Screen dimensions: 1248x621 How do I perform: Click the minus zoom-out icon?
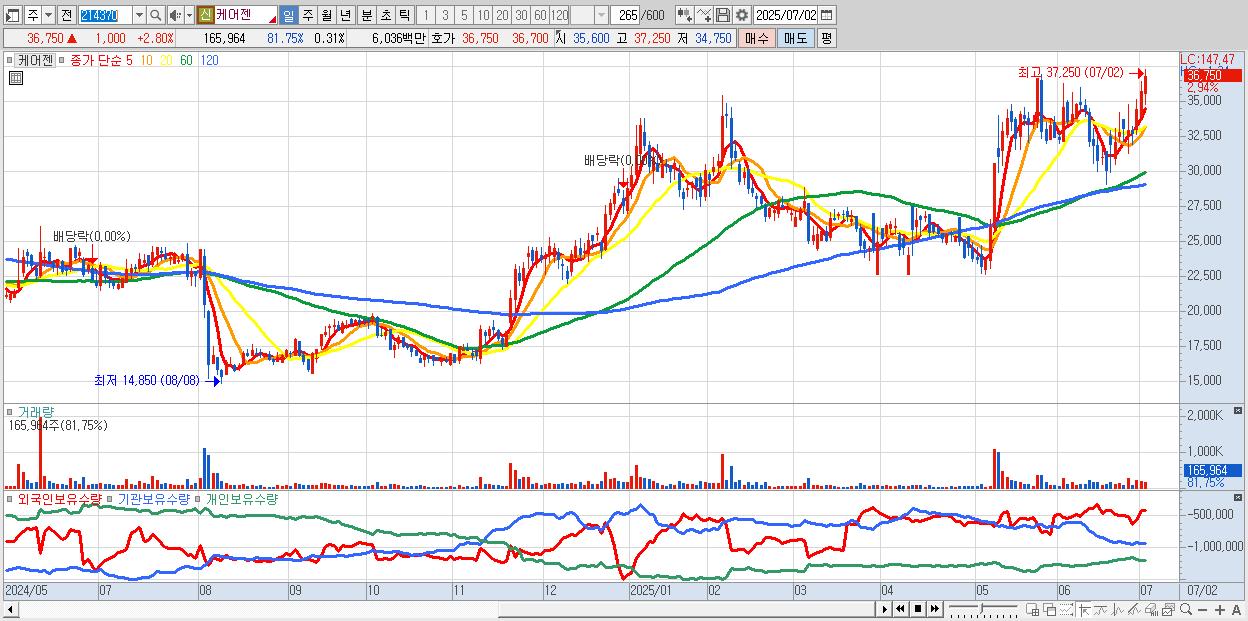1202,610
